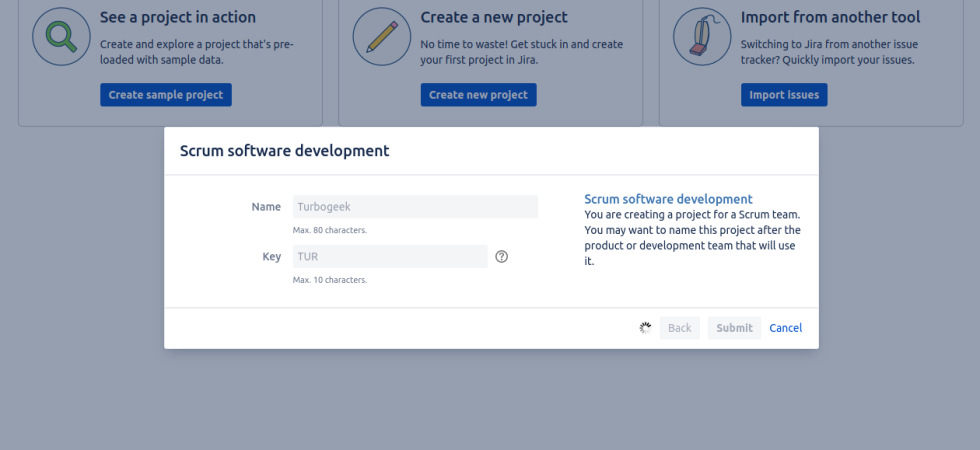Click the Submit button
The width and height of the screenshot is (980, 450).
coord(734,328)
